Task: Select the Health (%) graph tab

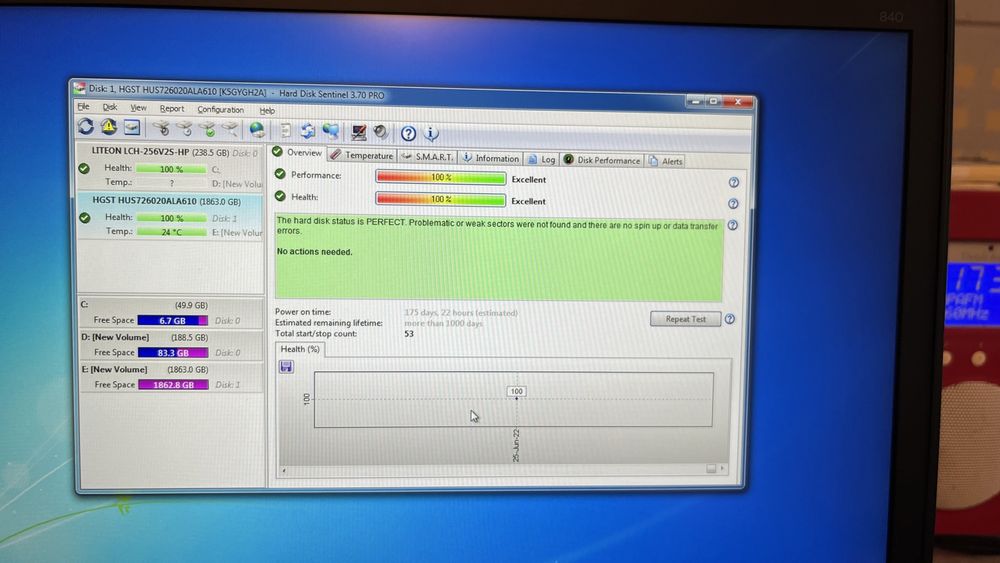Action: pyautogui.click(x=300, y=349)
